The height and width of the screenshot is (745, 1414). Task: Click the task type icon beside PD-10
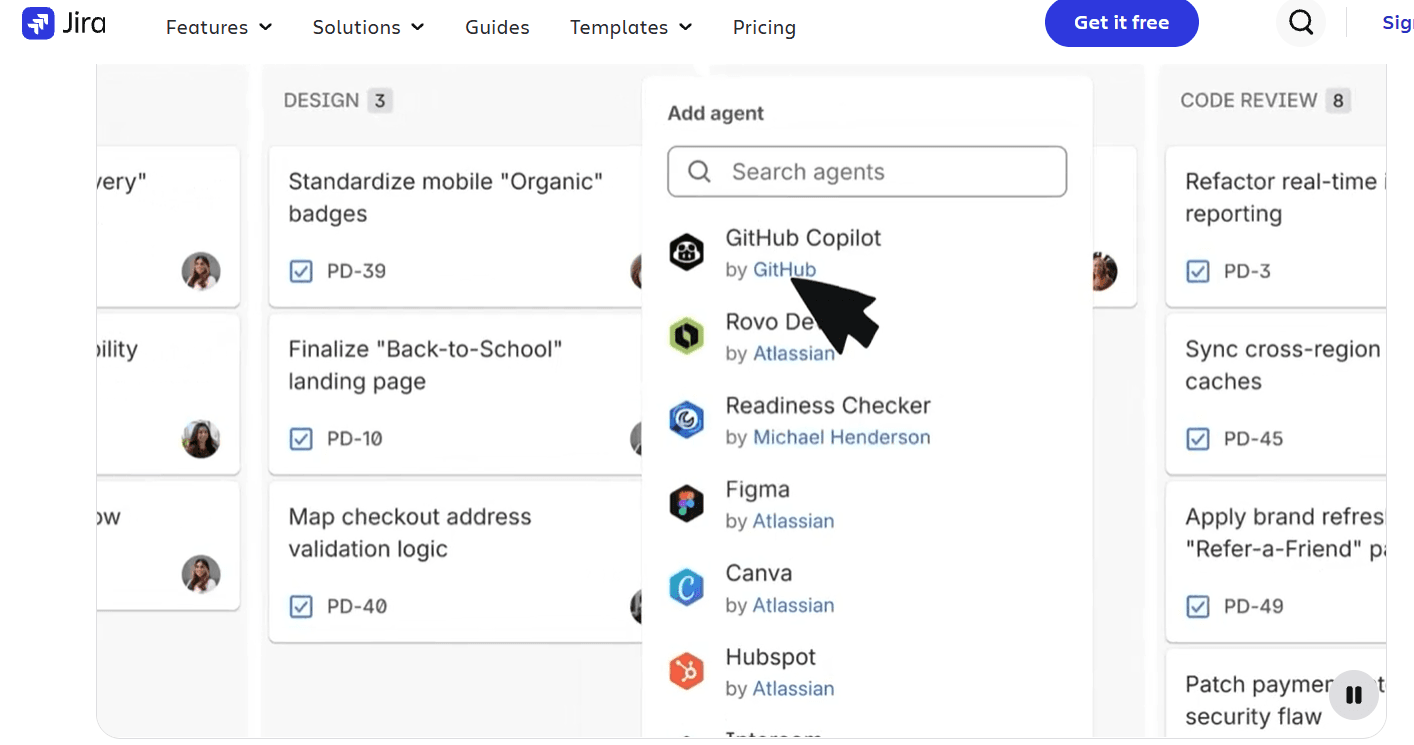(x=301, y=439)
